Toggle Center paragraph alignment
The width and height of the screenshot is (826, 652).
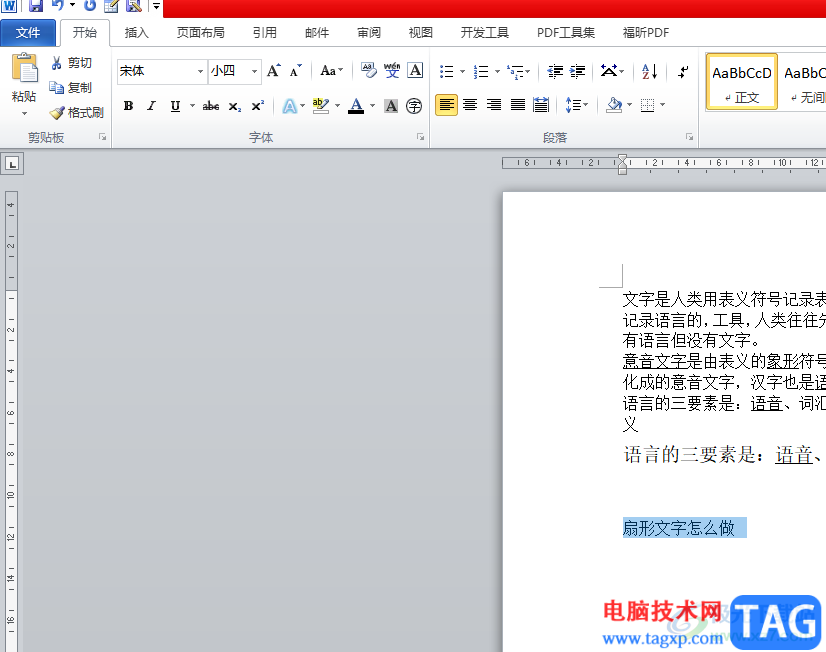click(470, 105)
